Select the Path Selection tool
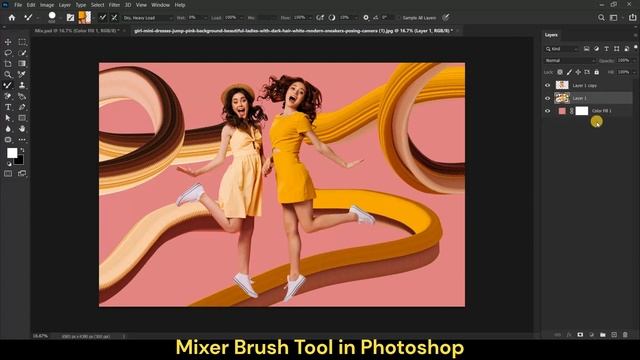The image size is (640, 360). point(8,118)
